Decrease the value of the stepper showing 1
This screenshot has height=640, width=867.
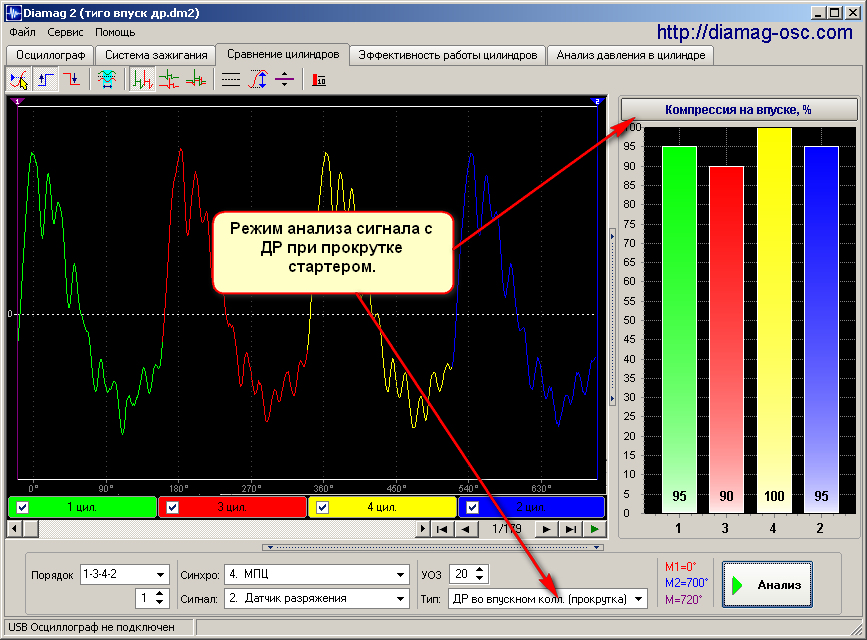pos(160,602)
